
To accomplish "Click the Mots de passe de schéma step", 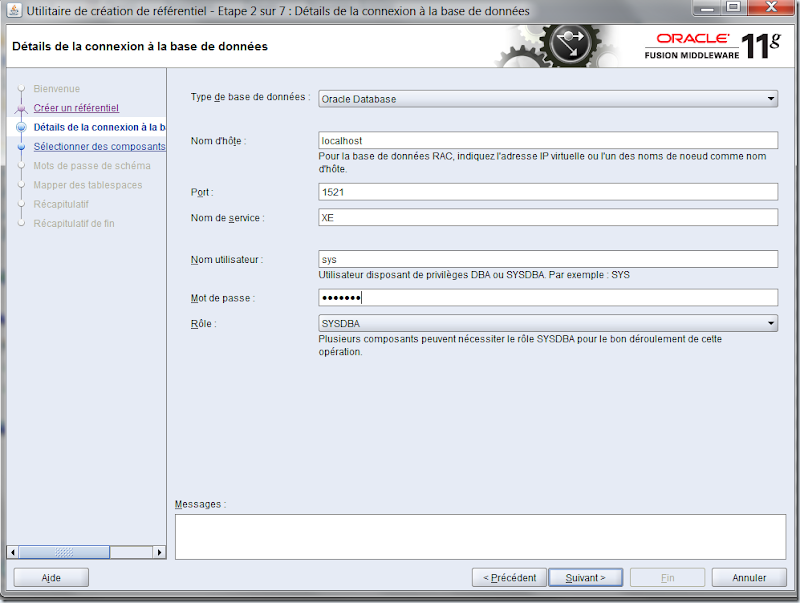I will (x=92, y=166).
